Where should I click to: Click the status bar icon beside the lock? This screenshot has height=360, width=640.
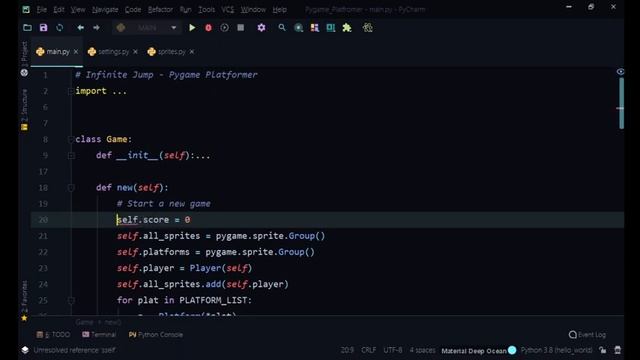[618, 350]
